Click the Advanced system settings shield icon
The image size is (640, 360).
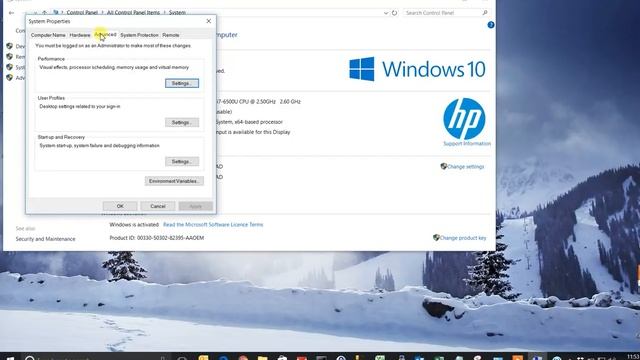pos(9,78)
